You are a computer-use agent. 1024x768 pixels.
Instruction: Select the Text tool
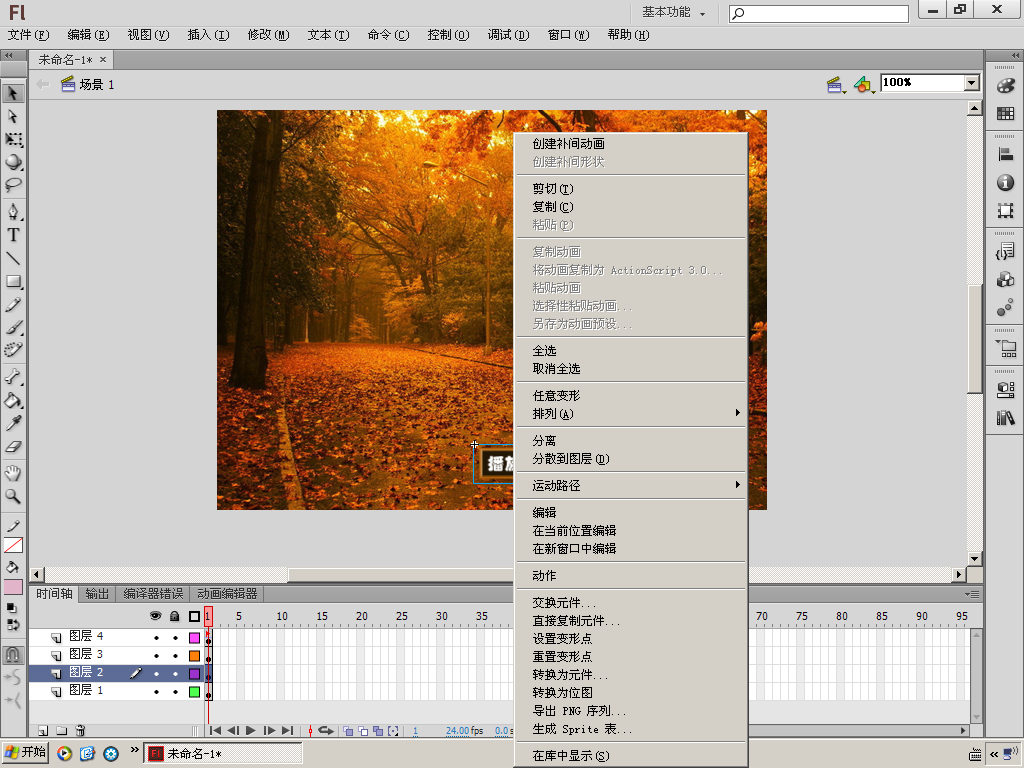coord(13,235)
